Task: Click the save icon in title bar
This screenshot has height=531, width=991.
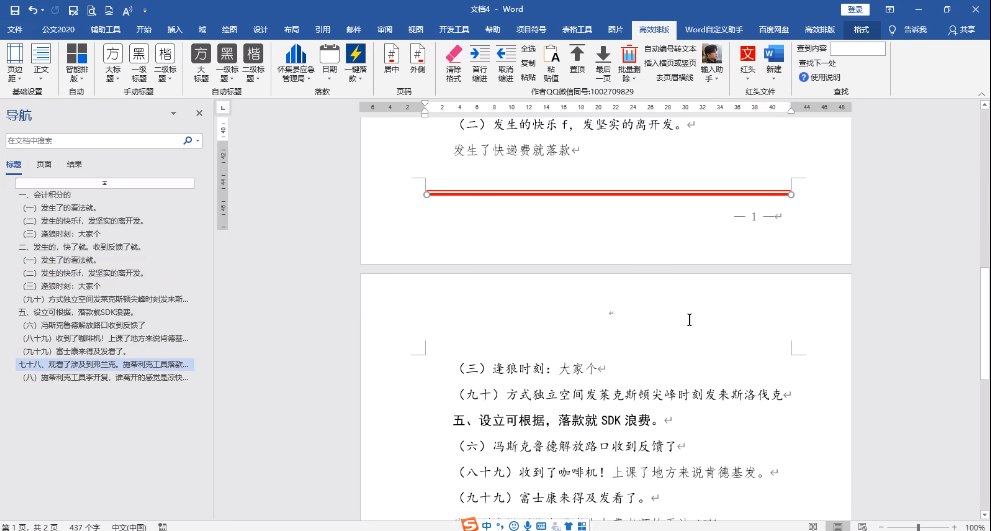Action: click(x=13, y=9)
